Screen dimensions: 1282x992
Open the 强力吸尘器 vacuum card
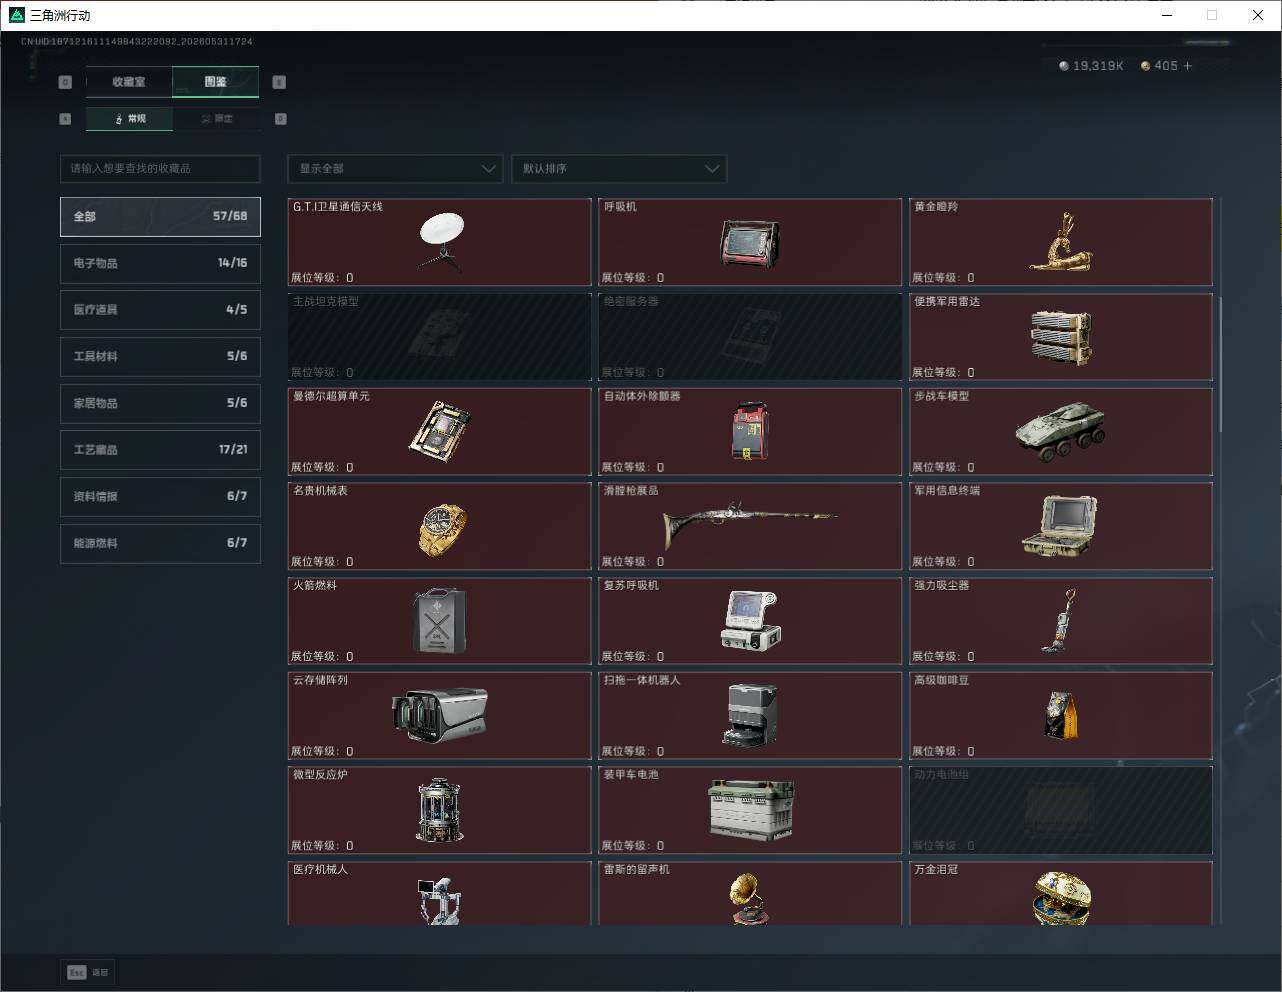point(1061,621)
